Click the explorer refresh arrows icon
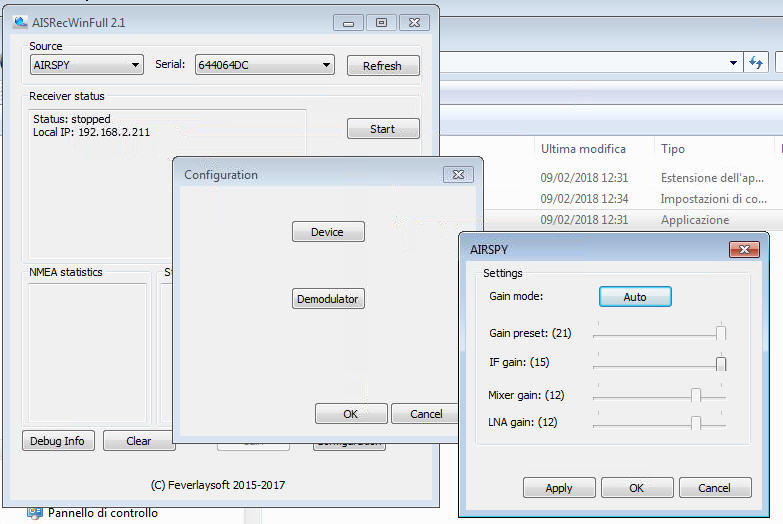Viewport: 783px width, 524px height. click(756, 63)
